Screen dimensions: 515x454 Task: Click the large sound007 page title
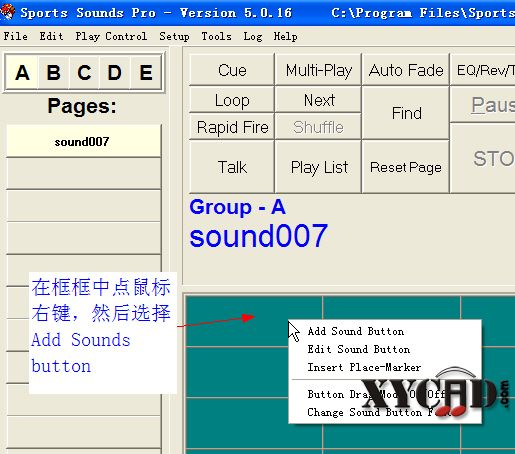pos(258,235)
